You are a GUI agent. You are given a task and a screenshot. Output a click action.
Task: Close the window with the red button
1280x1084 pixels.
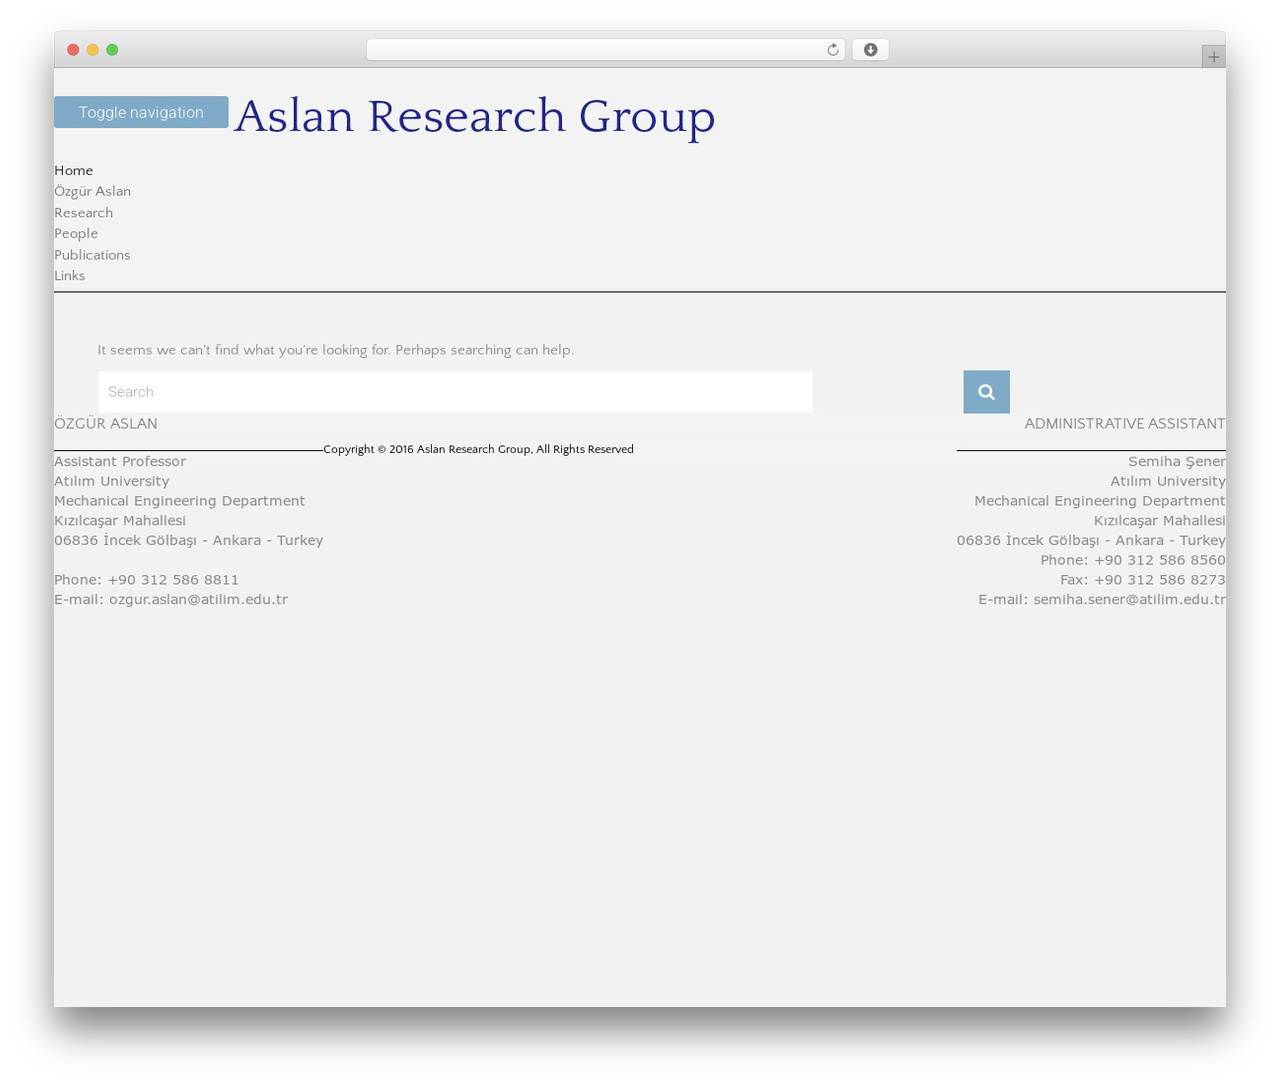tap(73, 50)
